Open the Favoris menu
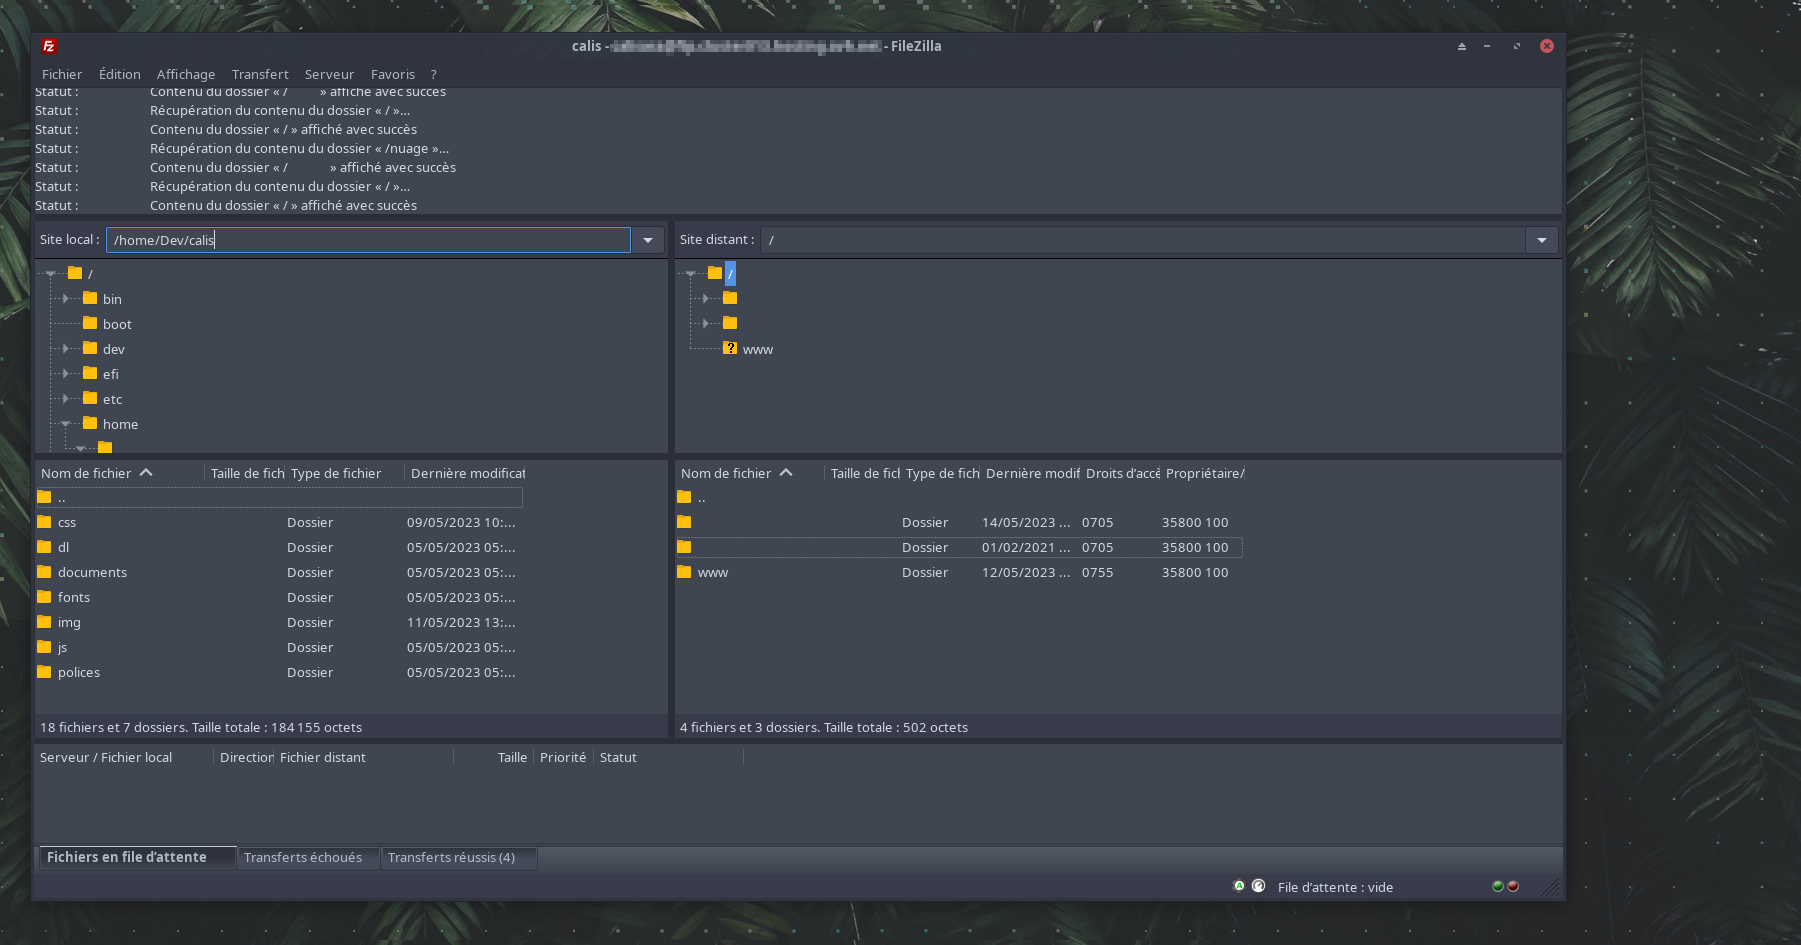This screenshot has width=1801, height=945. click(392, 74)
